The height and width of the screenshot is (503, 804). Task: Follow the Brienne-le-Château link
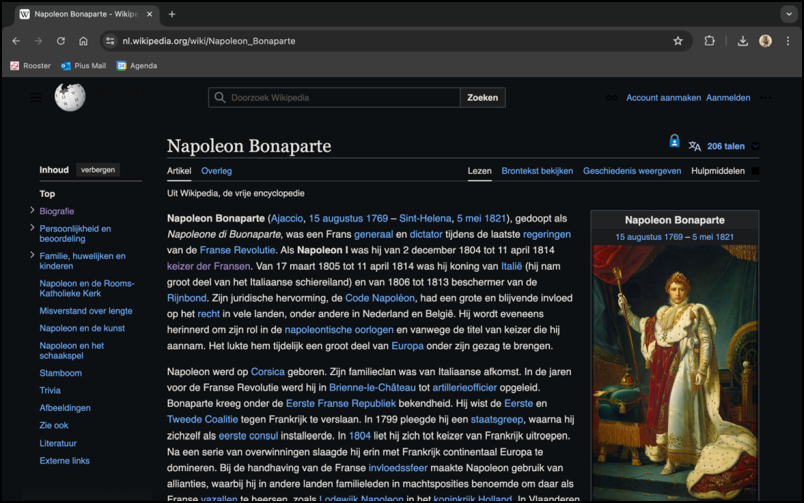coord(372,388)
